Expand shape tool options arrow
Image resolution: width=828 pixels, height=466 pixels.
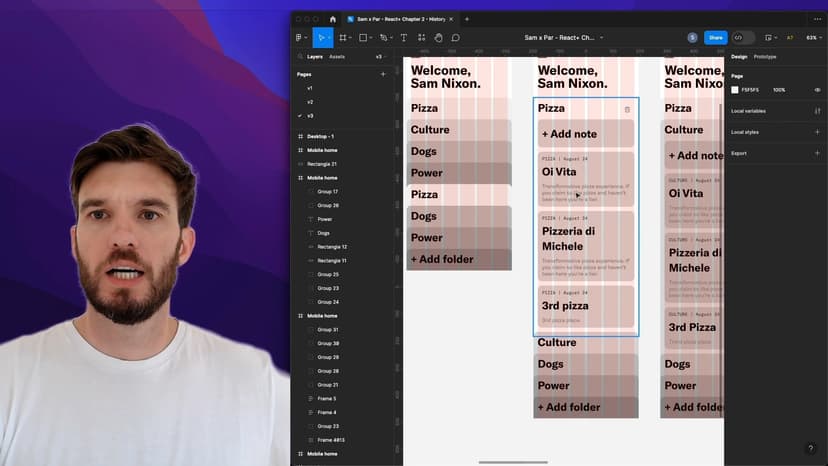pyautogui.click(x=371, y=38)
